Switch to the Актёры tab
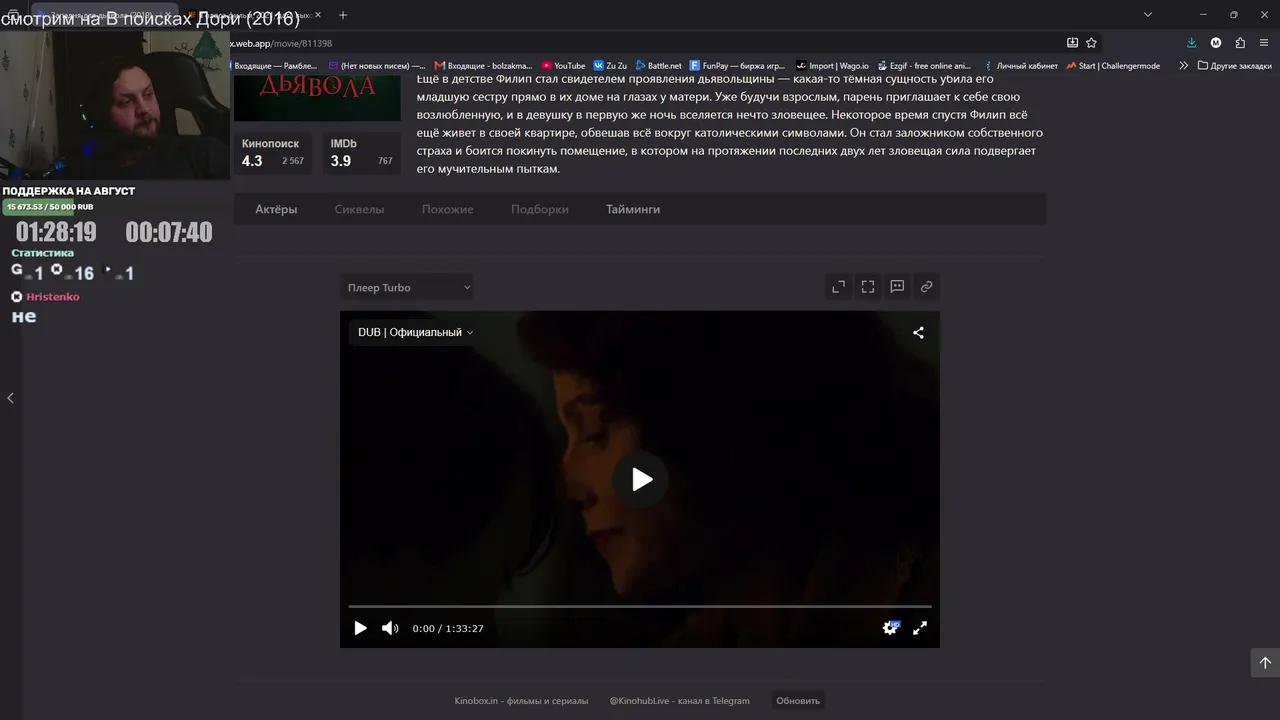 point(276,209)
